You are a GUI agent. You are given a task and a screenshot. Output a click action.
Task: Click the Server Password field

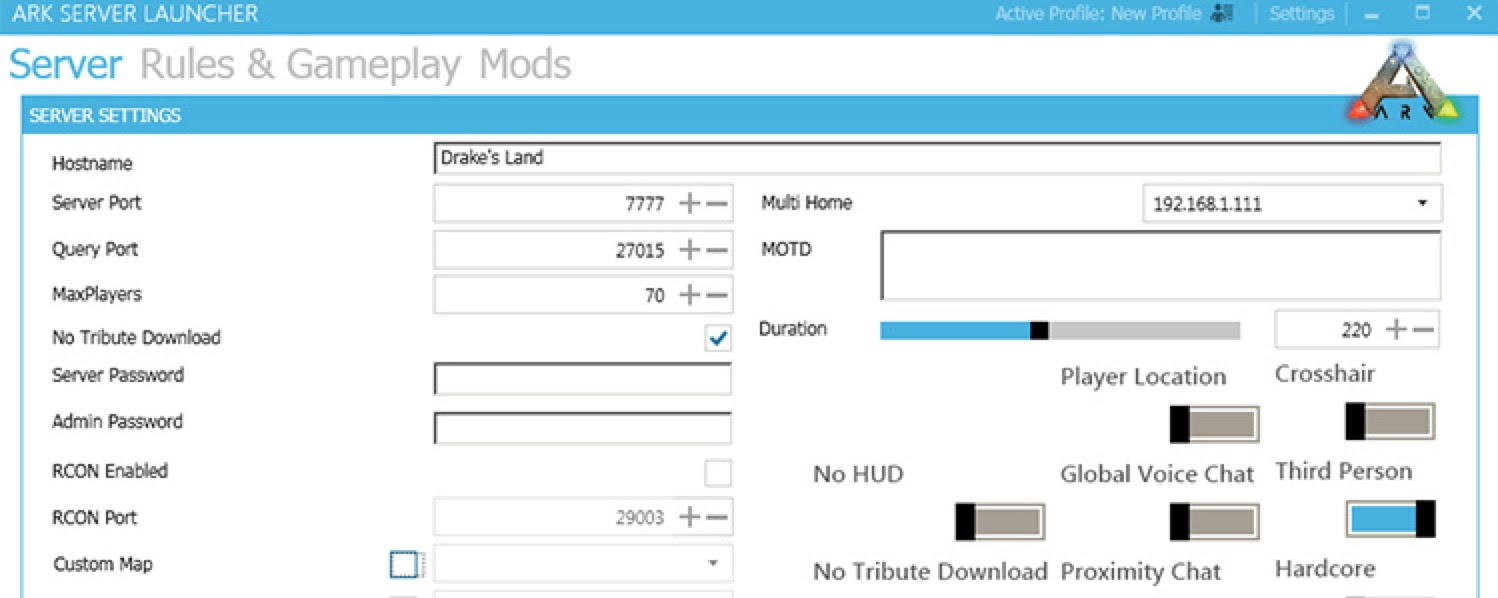click(x=582, y=379)
